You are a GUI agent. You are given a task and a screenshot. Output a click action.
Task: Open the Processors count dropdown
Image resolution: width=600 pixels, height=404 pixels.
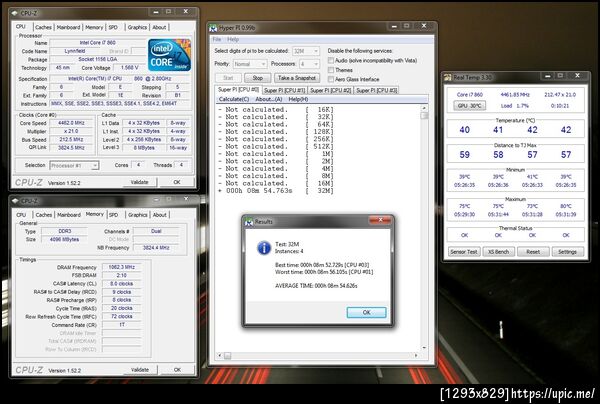tap(309, 64)
